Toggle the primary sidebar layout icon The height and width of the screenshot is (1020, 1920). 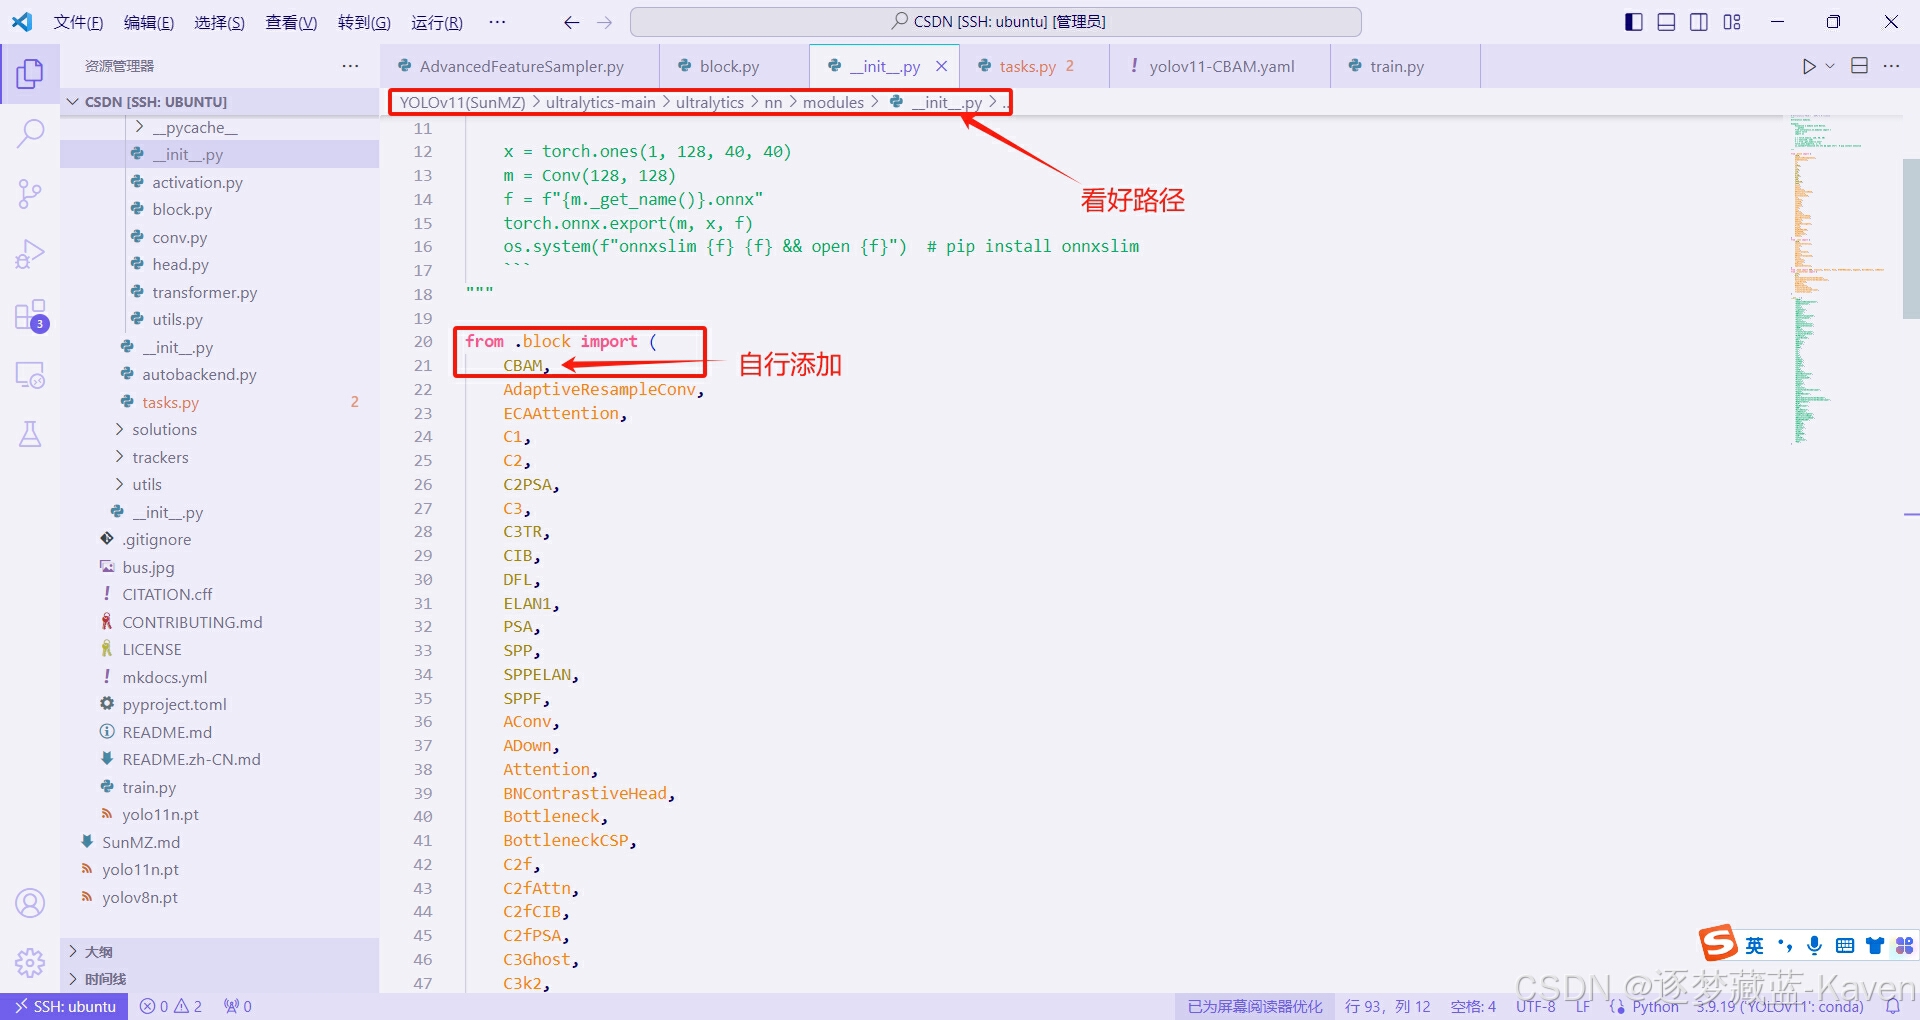tap(1633, 22)
